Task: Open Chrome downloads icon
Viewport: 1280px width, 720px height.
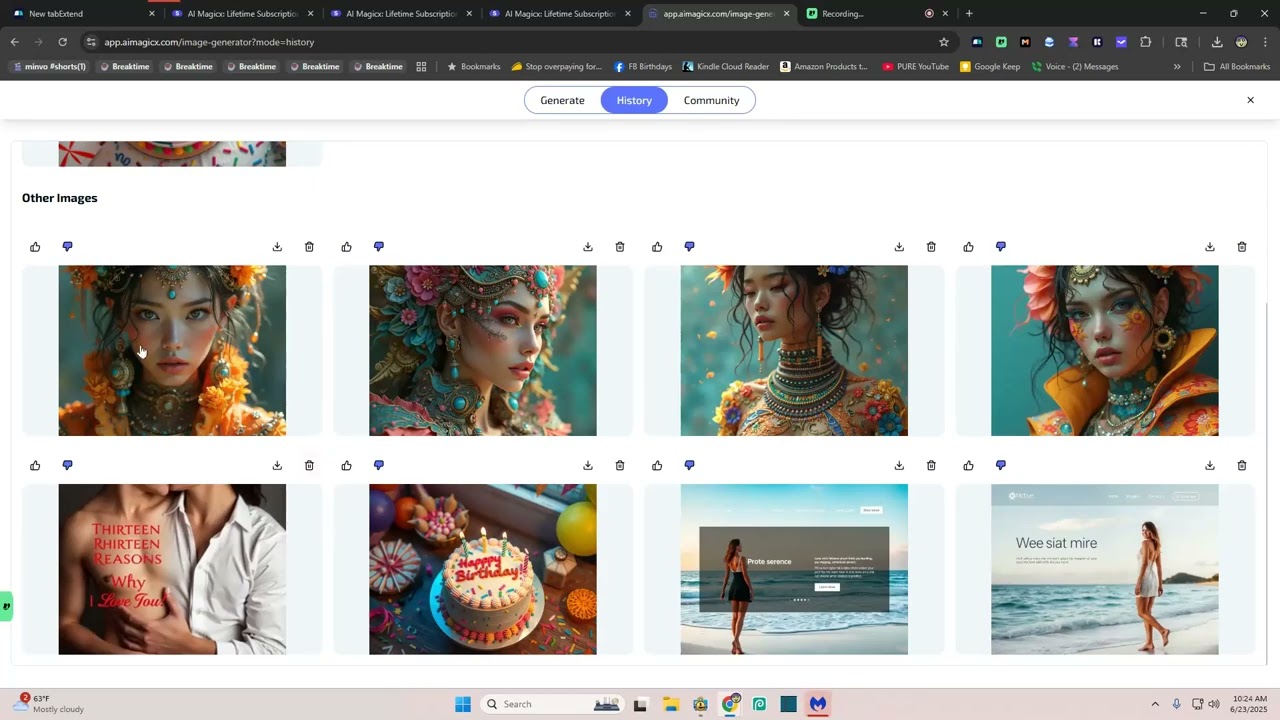Action: (x=1217, y=42)
